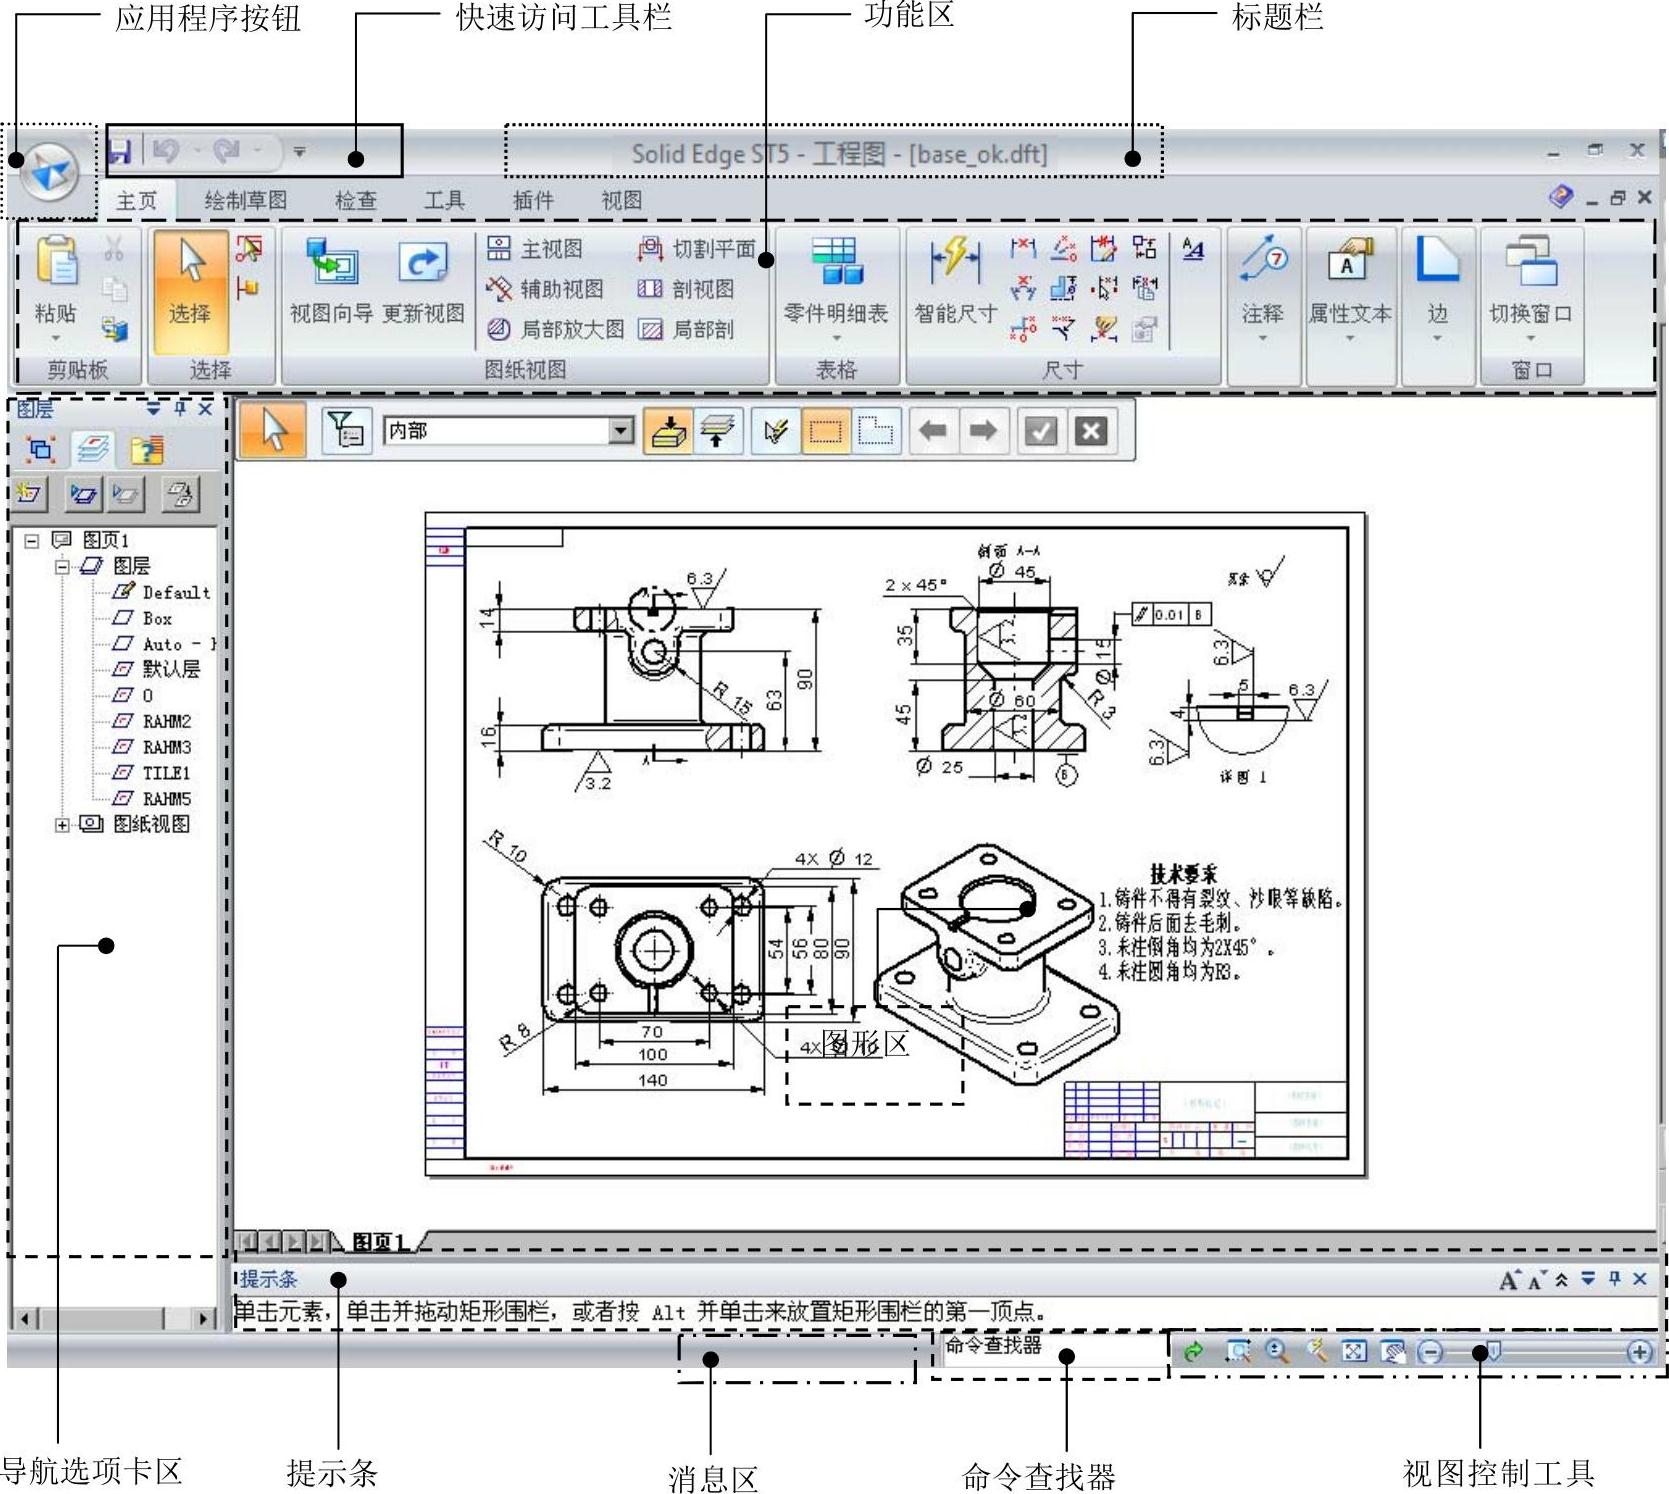Pin the 图层 panel
Screen dimensions: 1669x1494
(x=181, y=408)
